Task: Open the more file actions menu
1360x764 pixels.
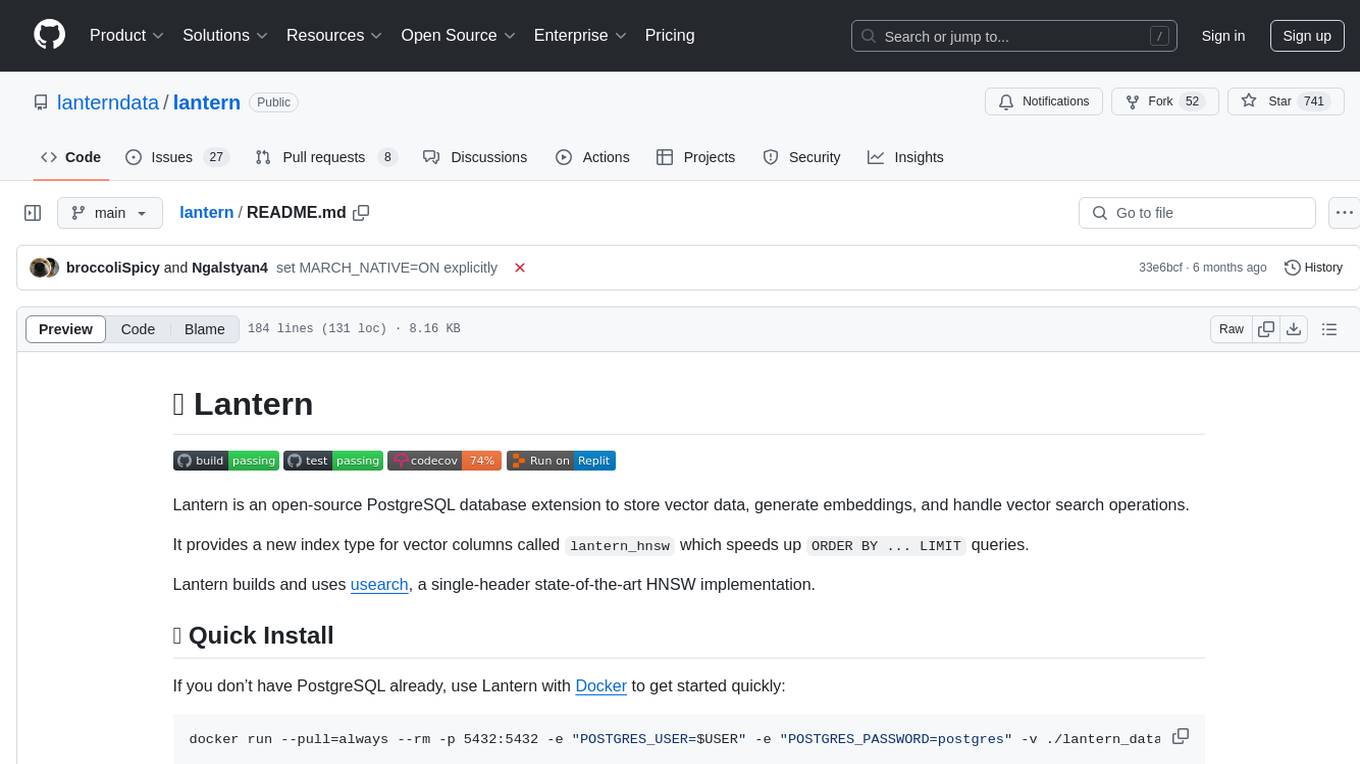Action: 1344,213
